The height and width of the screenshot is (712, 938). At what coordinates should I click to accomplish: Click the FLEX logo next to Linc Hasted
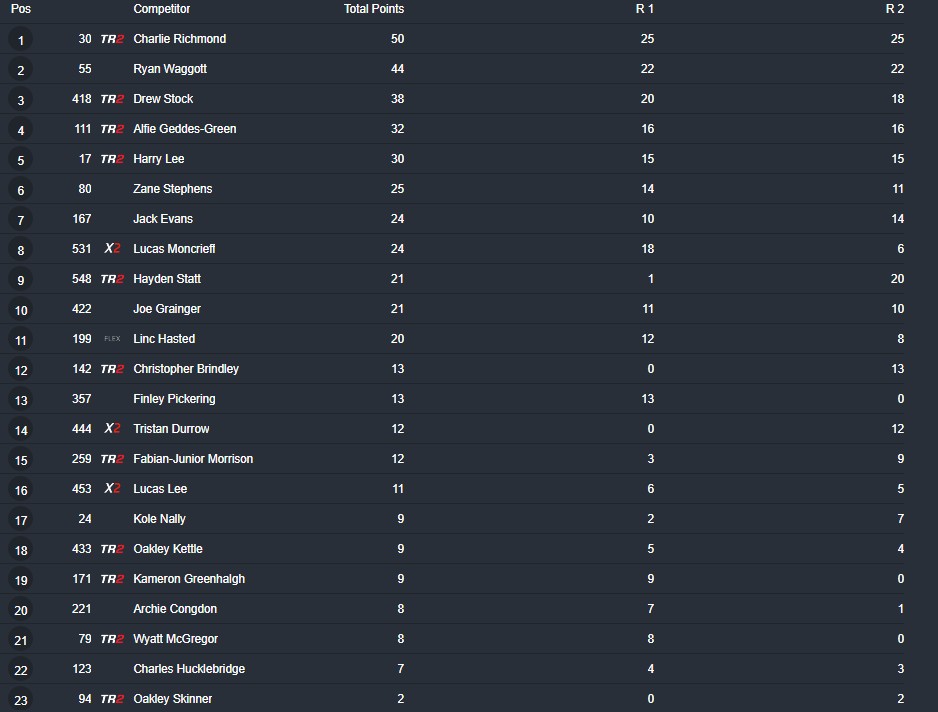(x=112, y=339)
